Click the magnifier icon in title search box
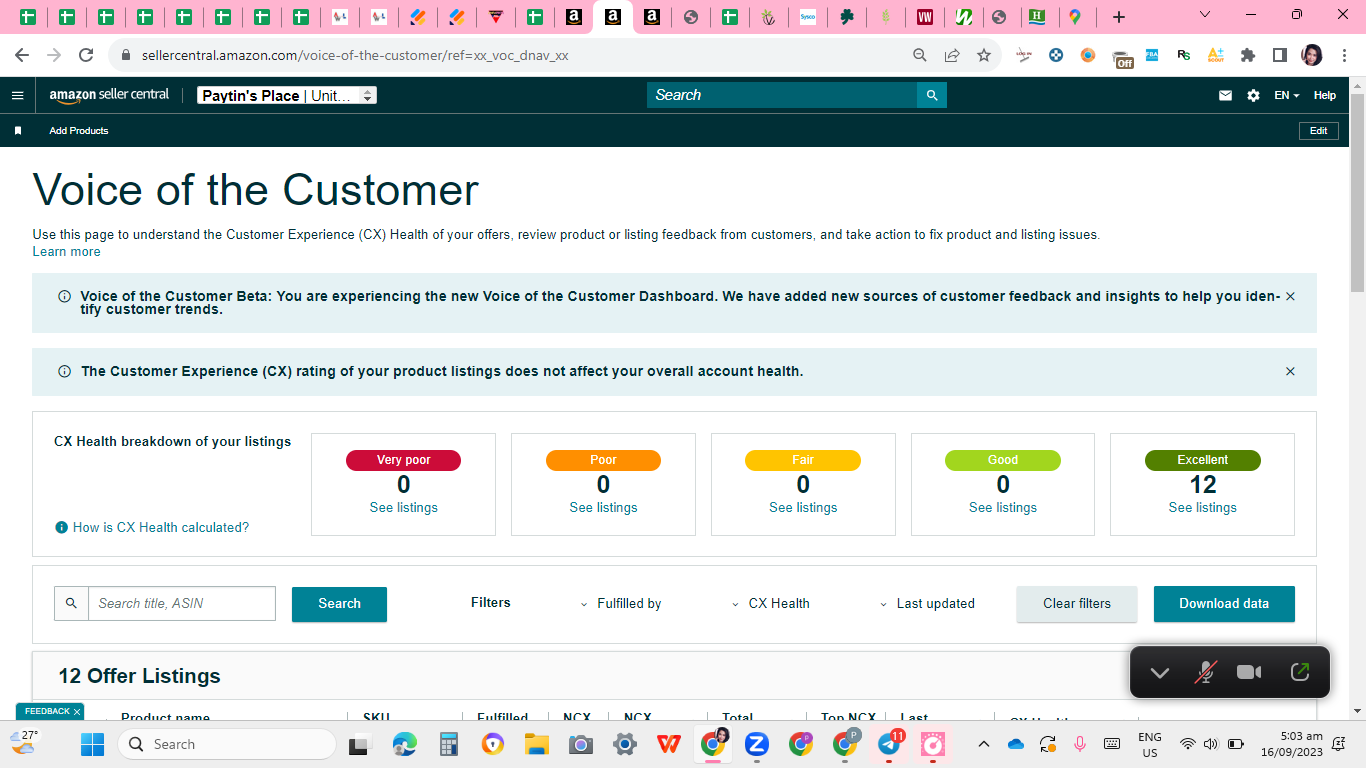Viewport: 1366px width, 768px height. [x=71, y=604]
